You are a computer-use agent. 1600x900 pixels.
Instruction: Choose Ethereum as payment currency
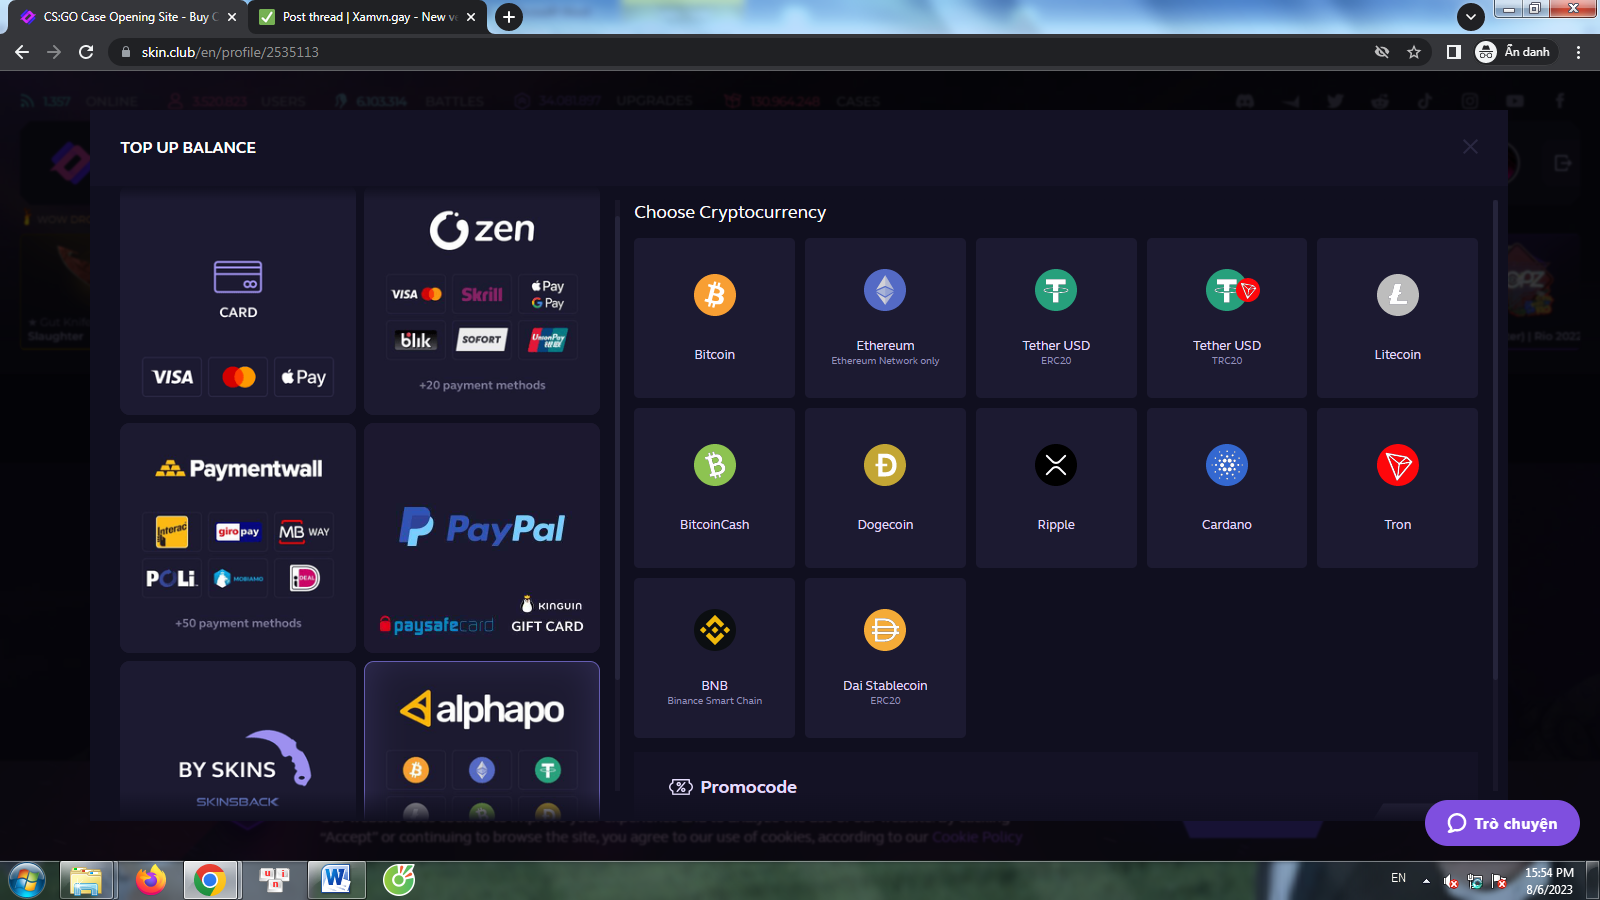[x=885, y=318]
